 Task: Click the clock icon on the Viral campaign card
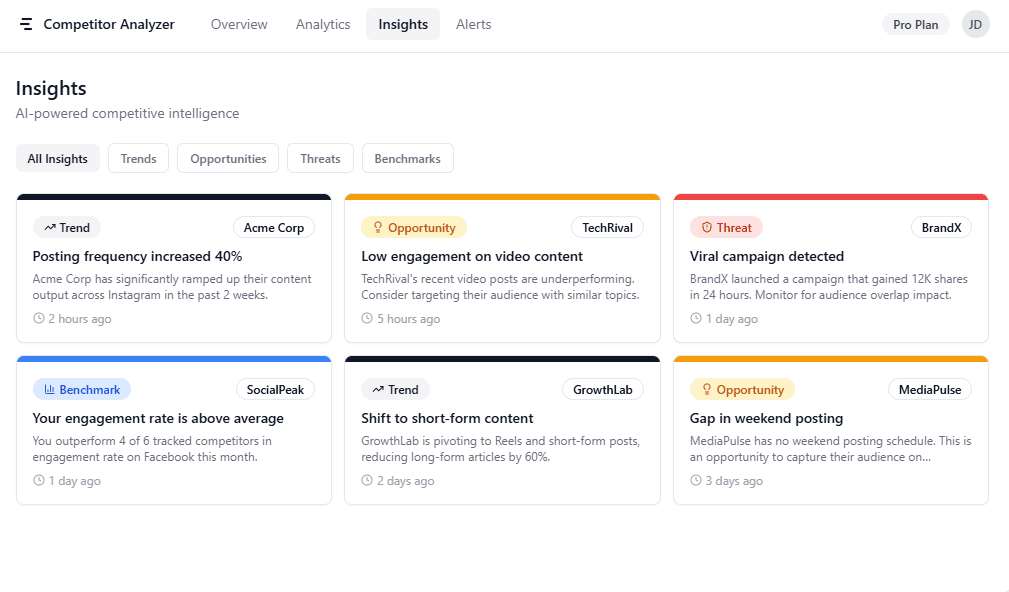pyautogui.click(x=696, y=318)
